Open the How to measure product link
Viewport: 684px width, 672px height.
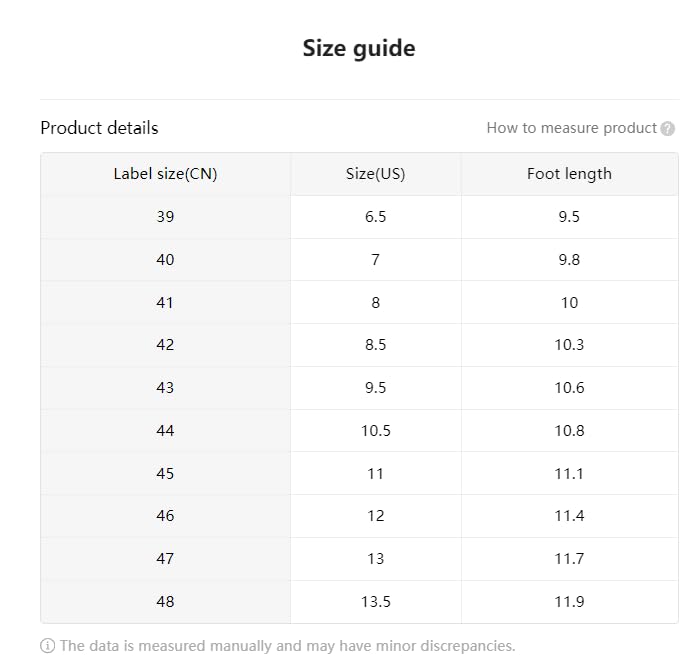coord(571,128)
